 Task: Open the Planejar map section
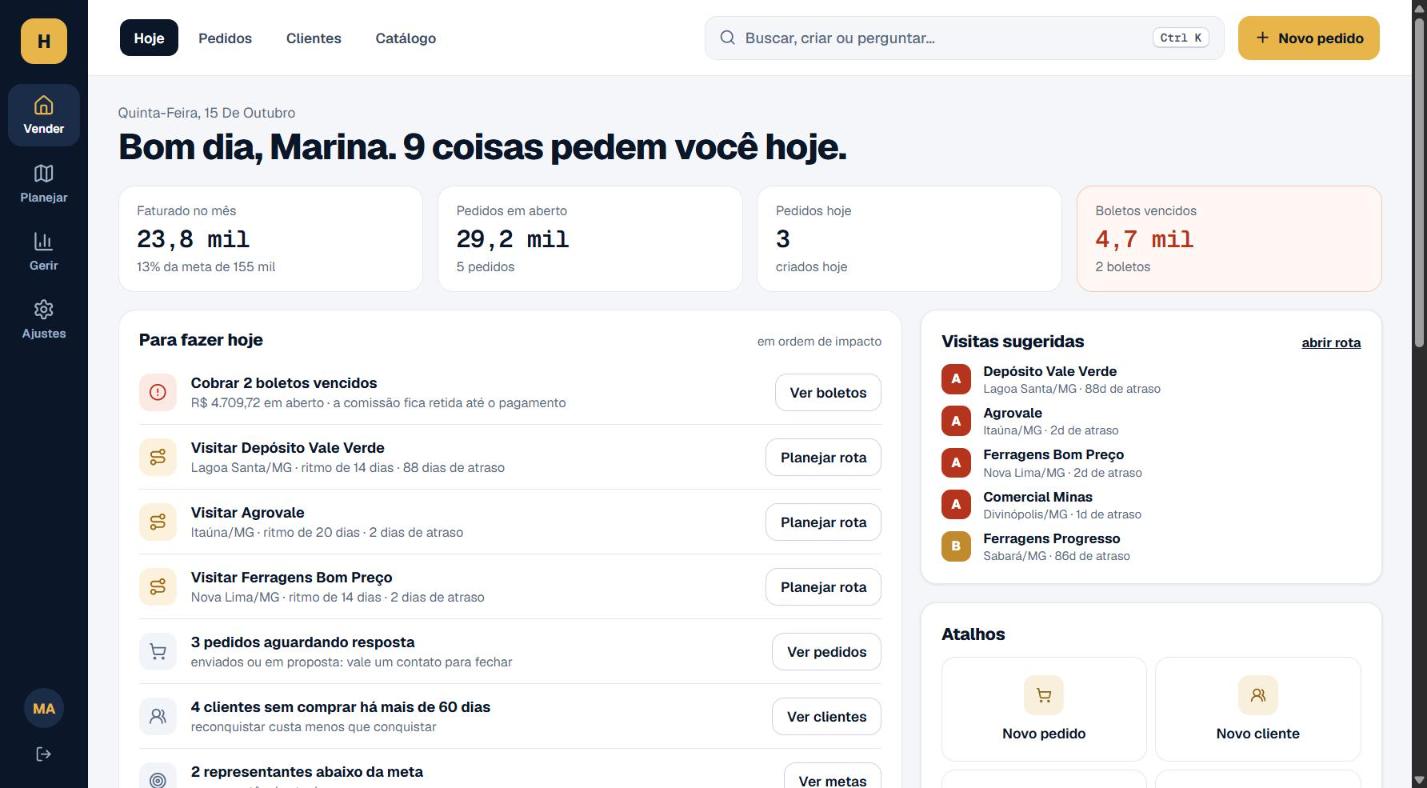point(44,184)
